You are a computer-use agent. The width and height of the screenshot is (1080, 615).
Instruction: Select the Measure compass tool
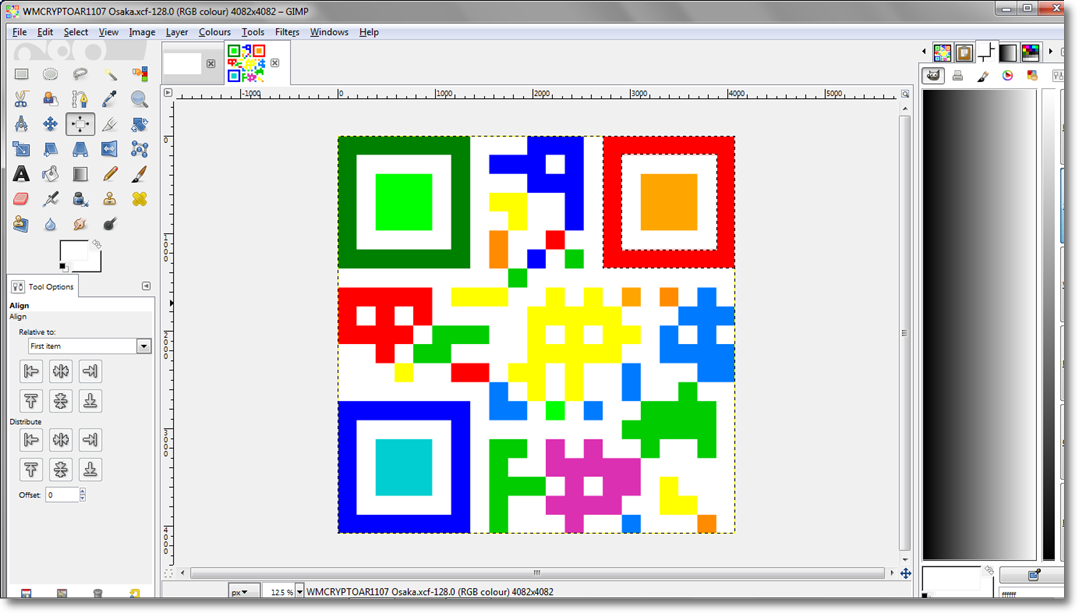[21, 124]
